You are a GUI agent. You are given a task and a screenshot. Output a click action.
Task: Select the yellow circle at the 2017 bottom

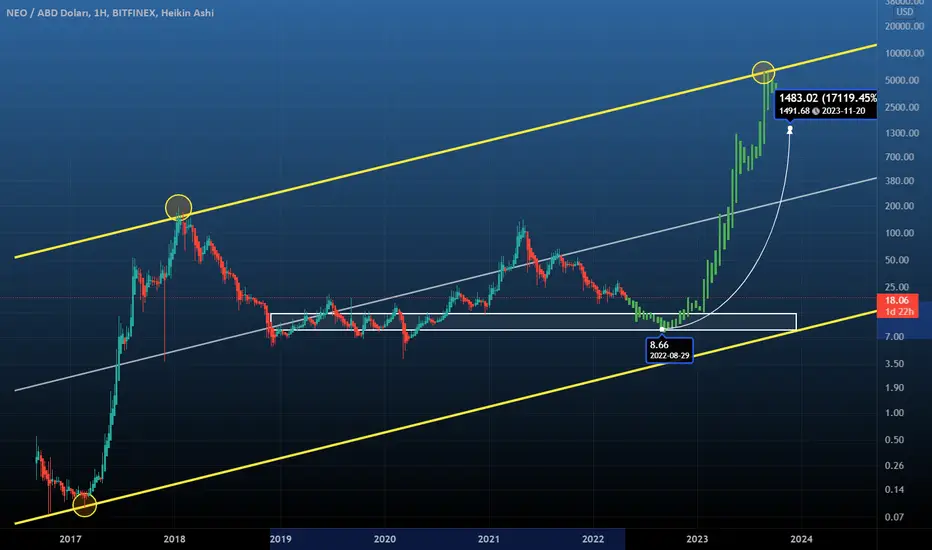pyautogui.click(x=84, y=505)
